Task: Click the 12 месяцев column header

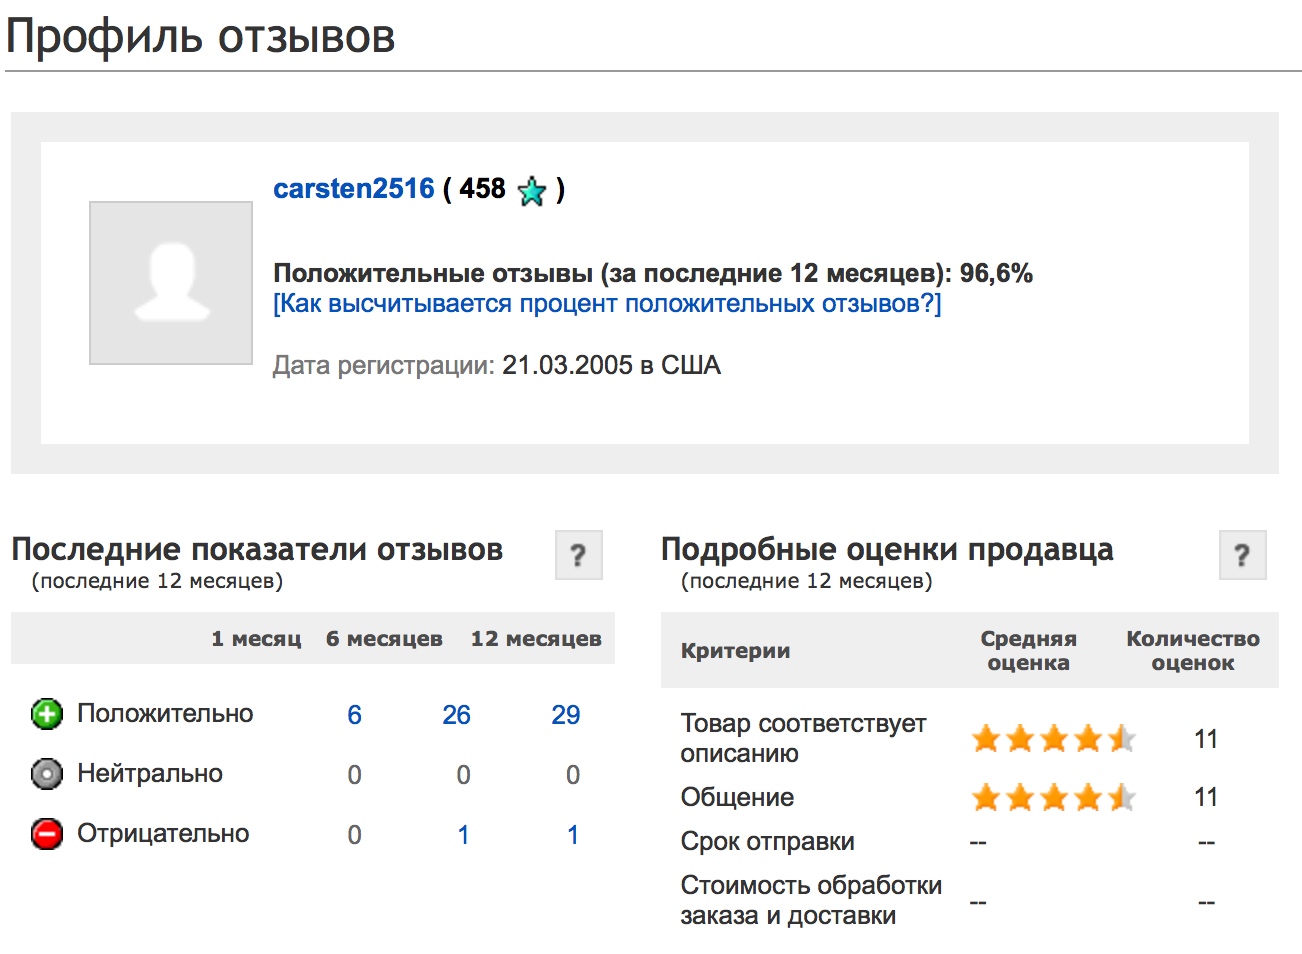Action: [536, 639]
